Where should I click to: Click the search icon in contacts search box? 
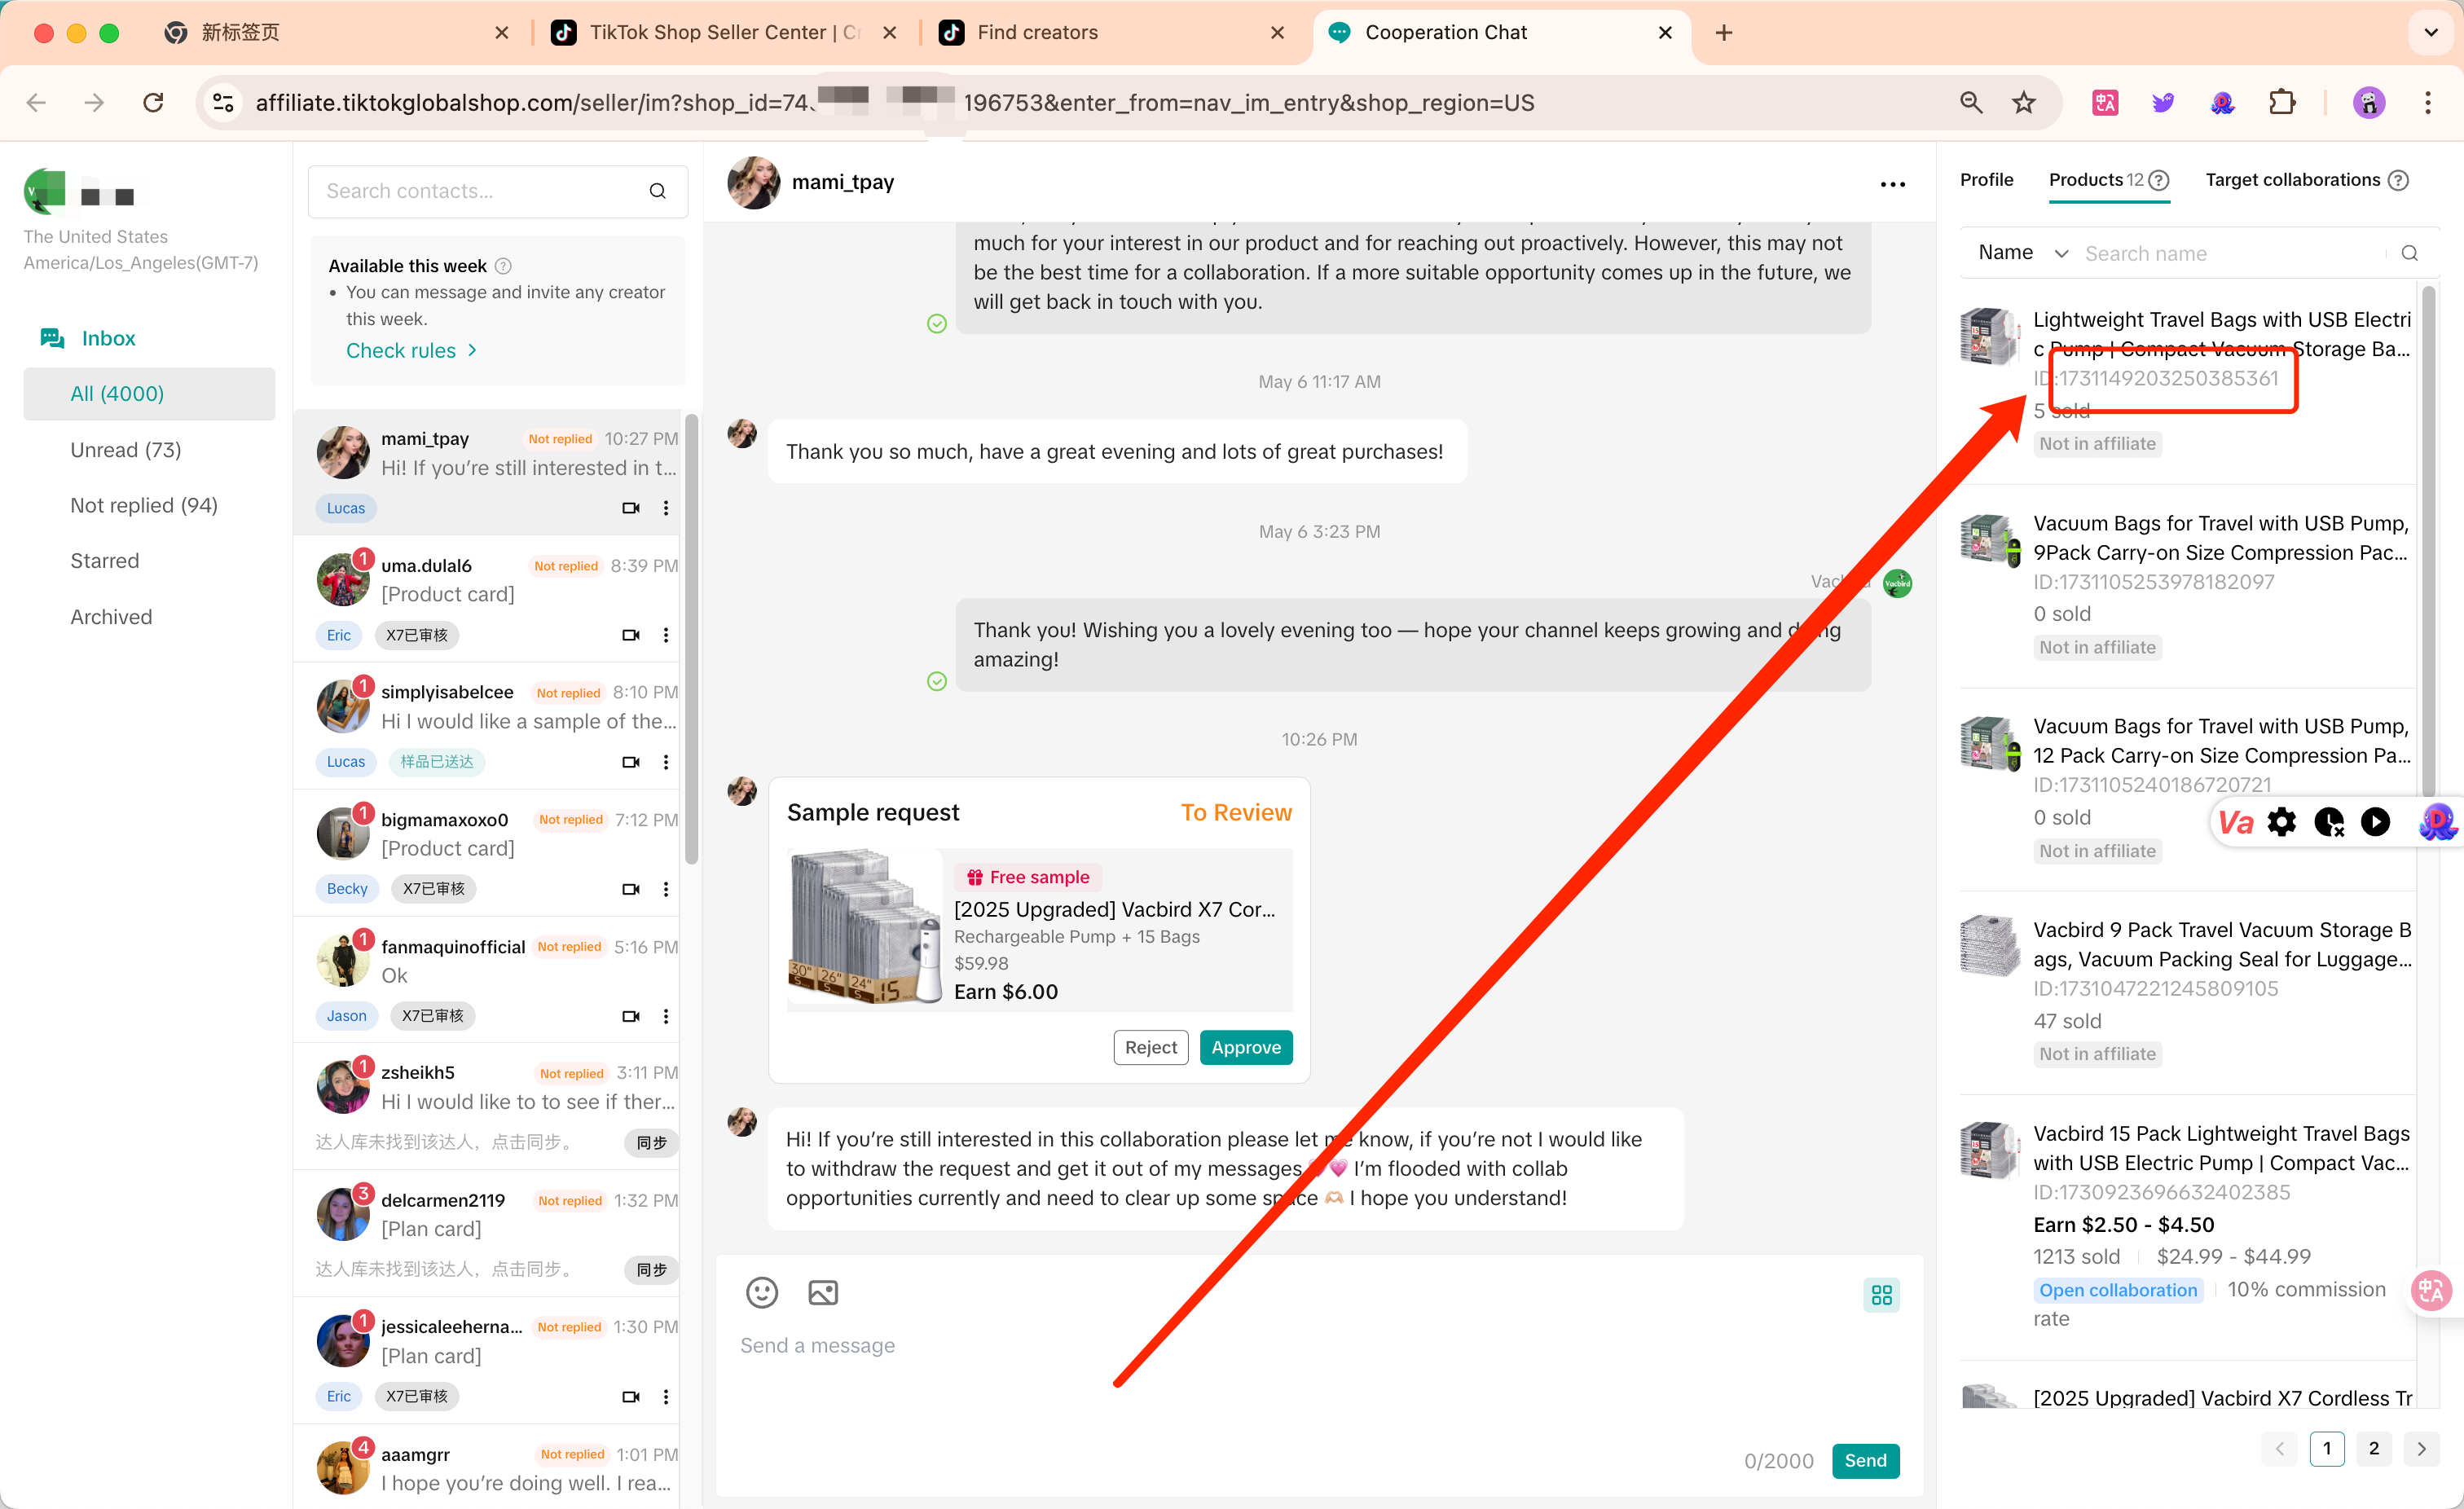pyautogui.click(x=657, y=191)
